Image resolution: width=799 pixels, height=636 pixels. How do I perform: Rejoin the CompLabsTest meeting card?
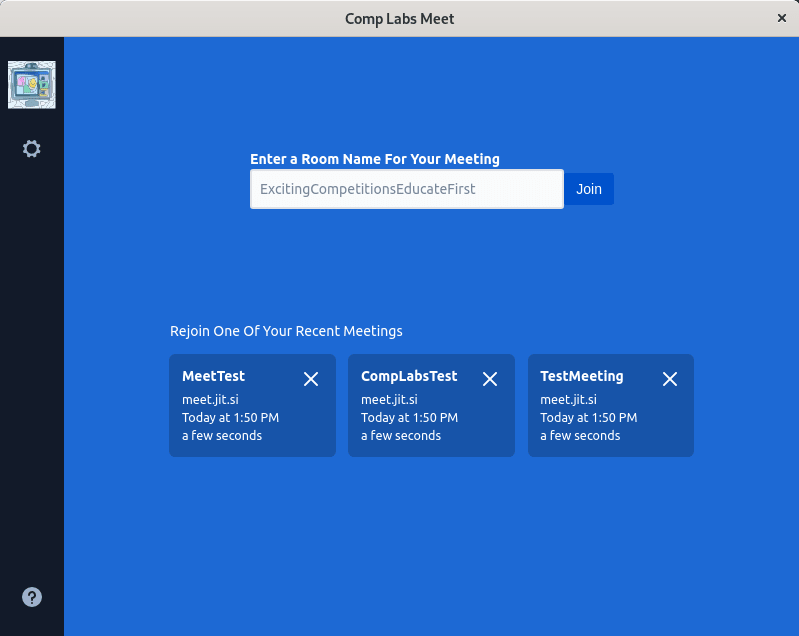pos(431,406)
